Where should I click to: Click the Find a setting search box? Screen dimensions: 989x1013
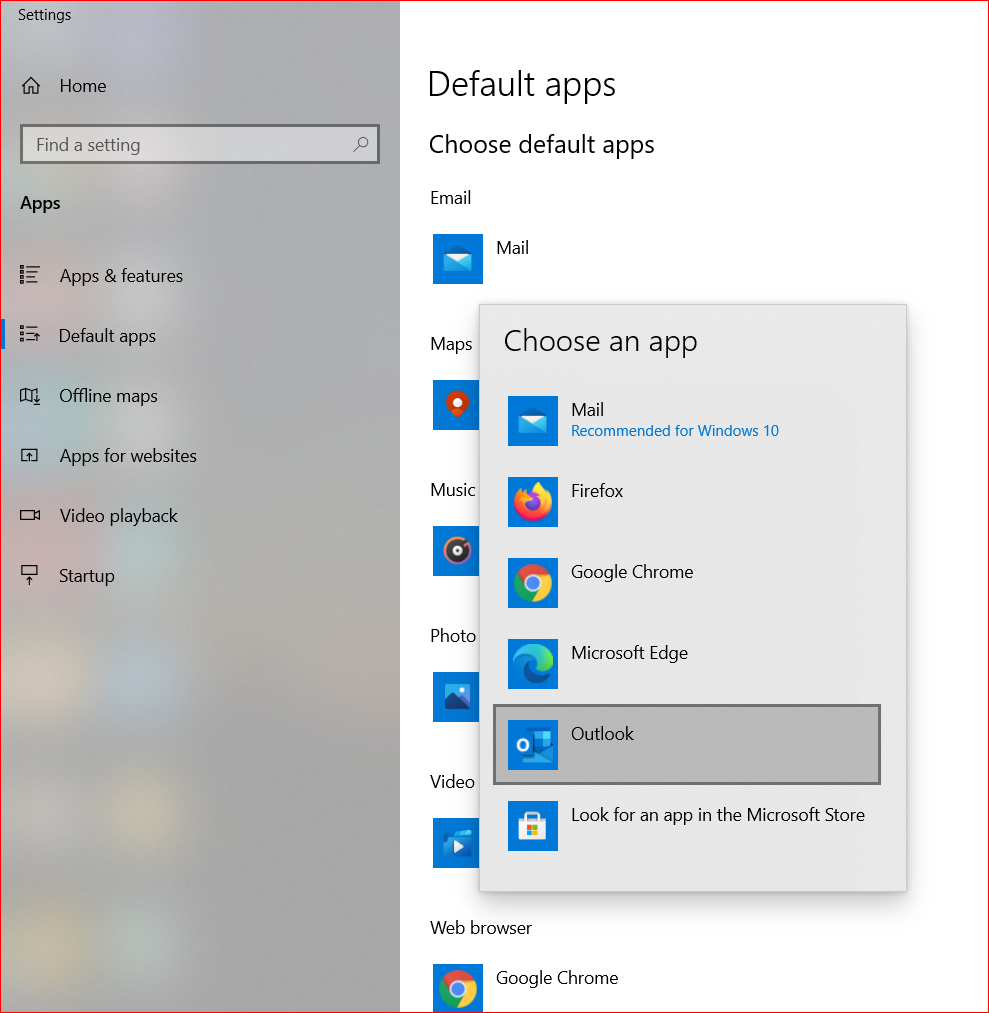tap(200, 144)
